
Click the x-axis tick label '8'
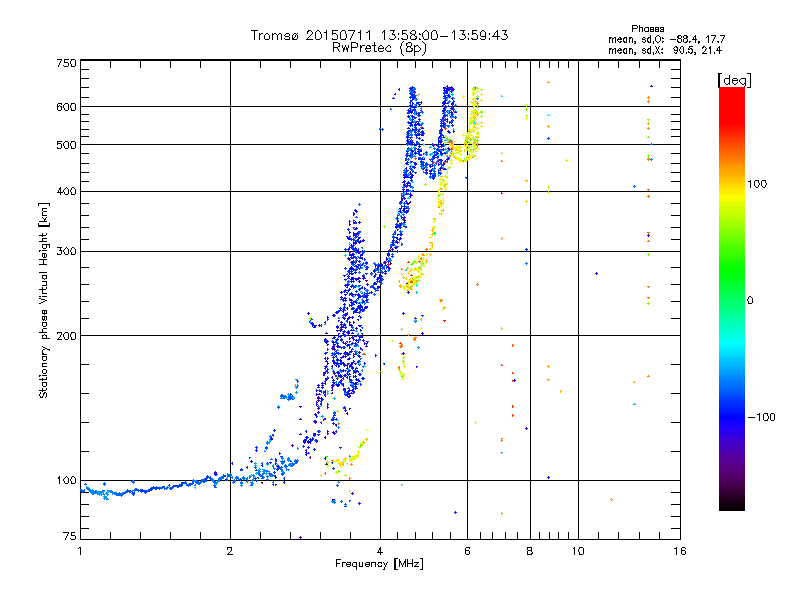coord(530,551)
